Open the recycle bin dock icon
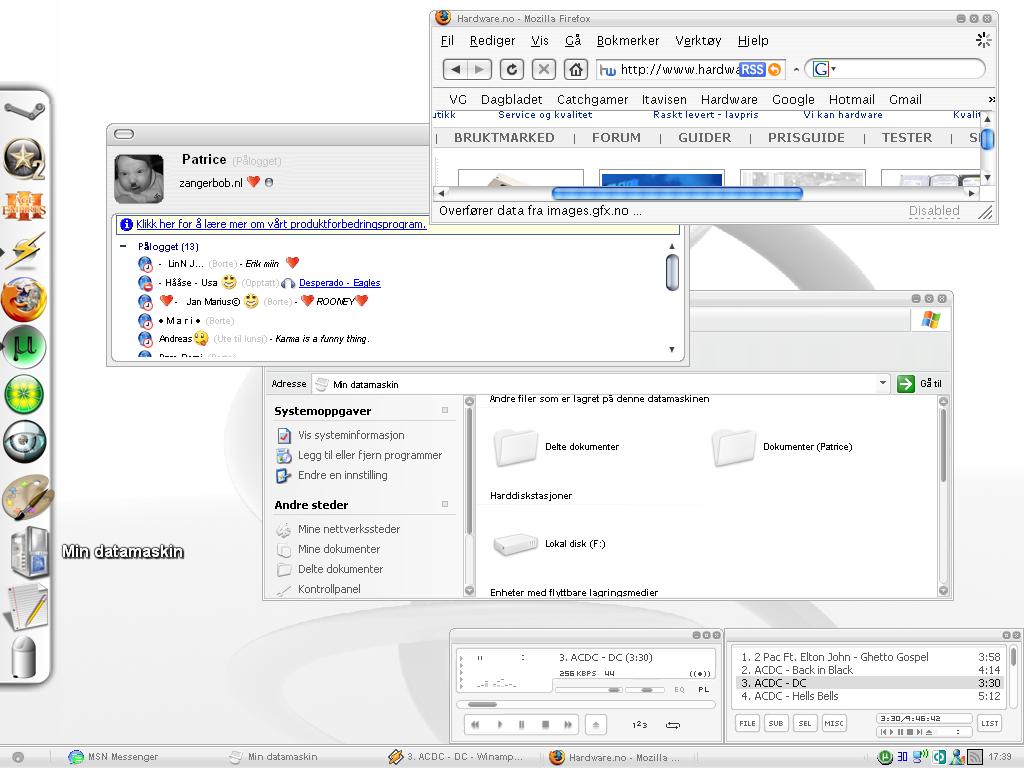1024x768 pixels. click(x=24, y=657)
